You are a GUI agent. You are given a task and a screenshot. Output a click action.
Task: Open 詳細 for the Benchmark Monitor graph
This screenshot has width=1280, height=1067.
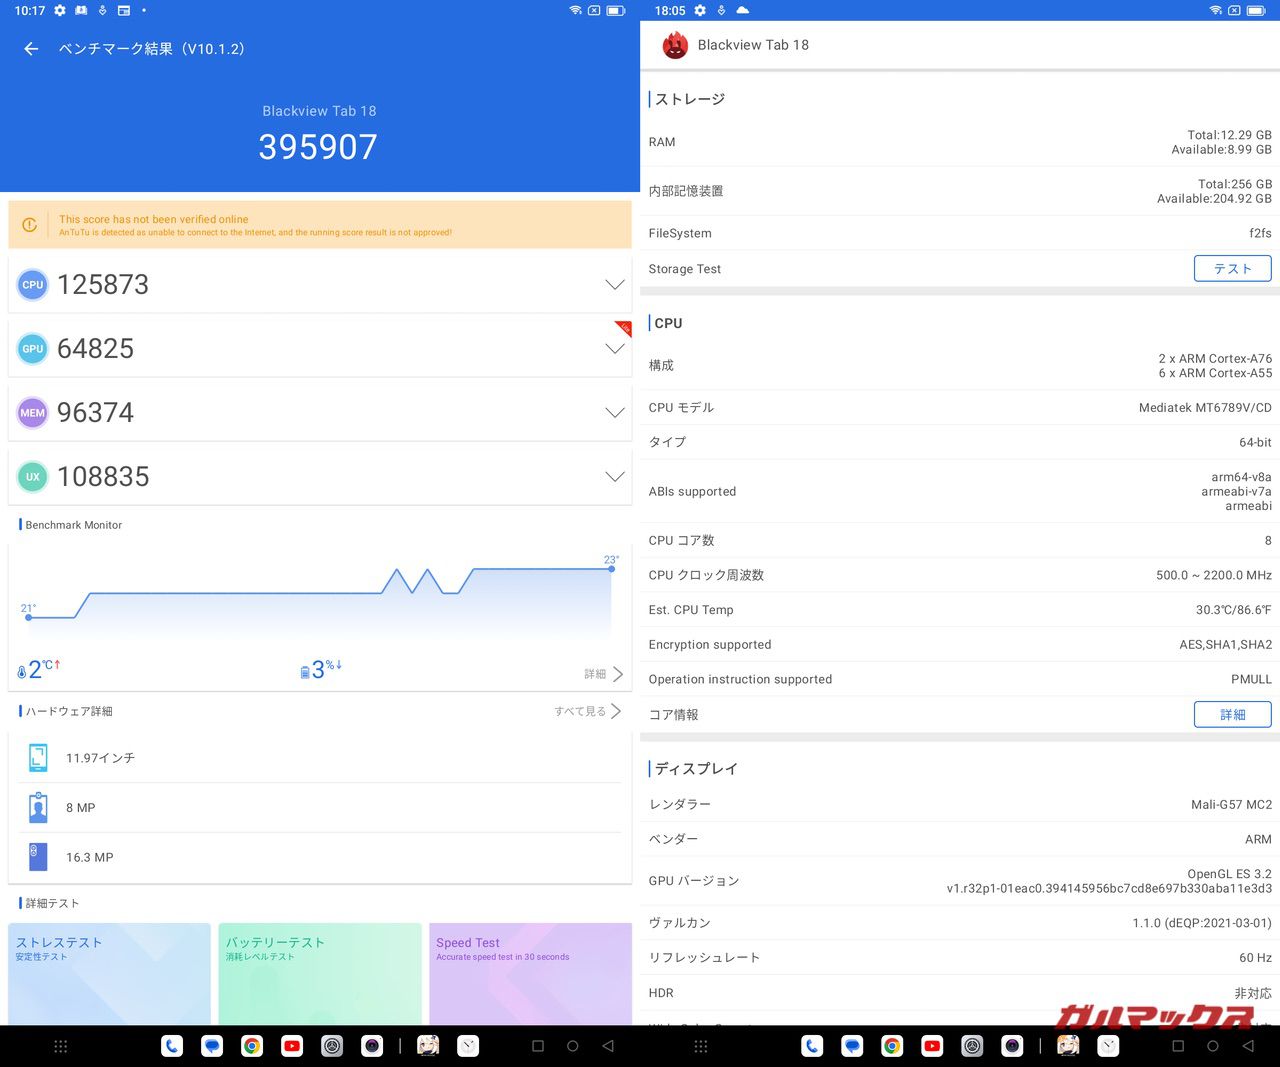pos(603,674)
